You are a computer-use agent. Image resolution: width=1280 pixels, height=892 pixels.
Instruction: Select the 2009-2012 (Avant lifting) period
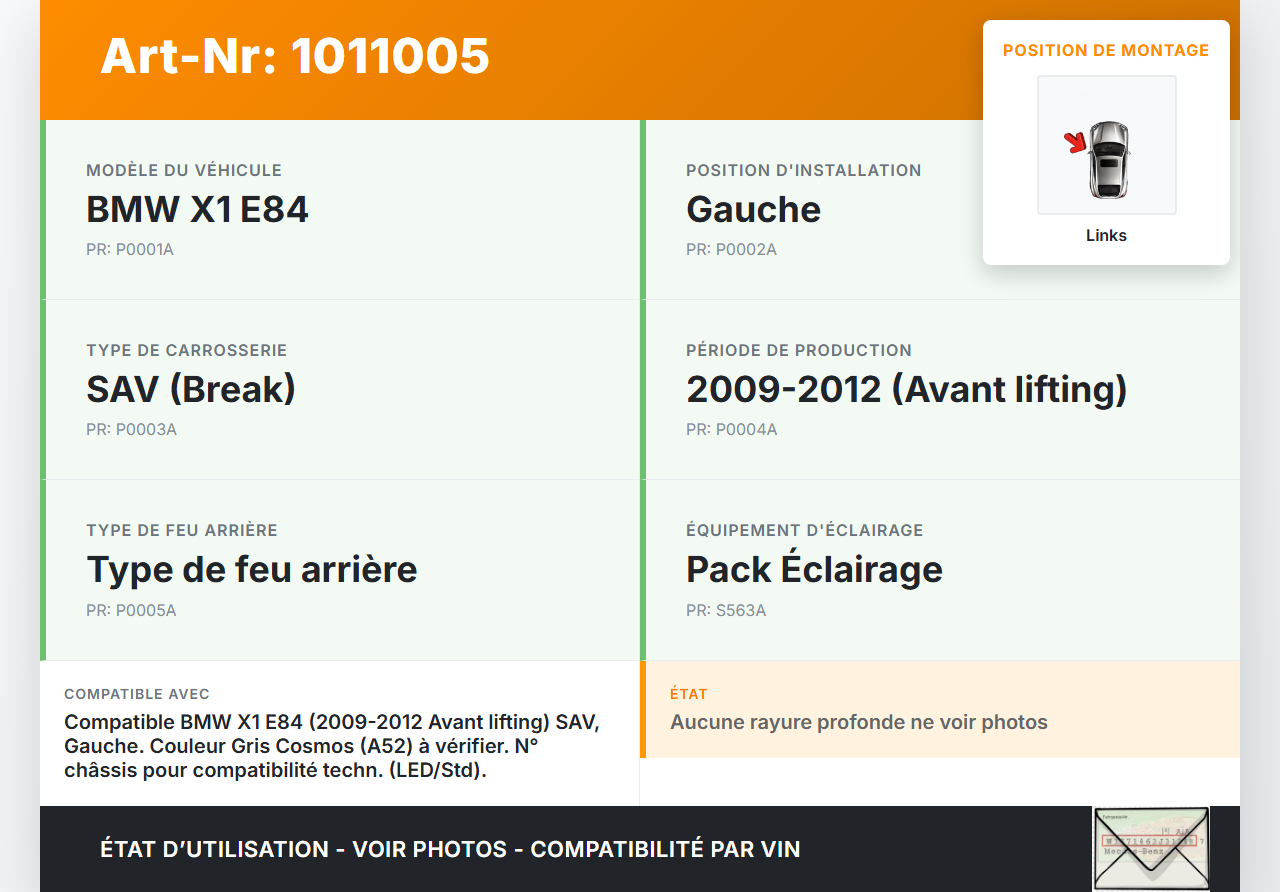pyautogui.click(x=906, y=390)
